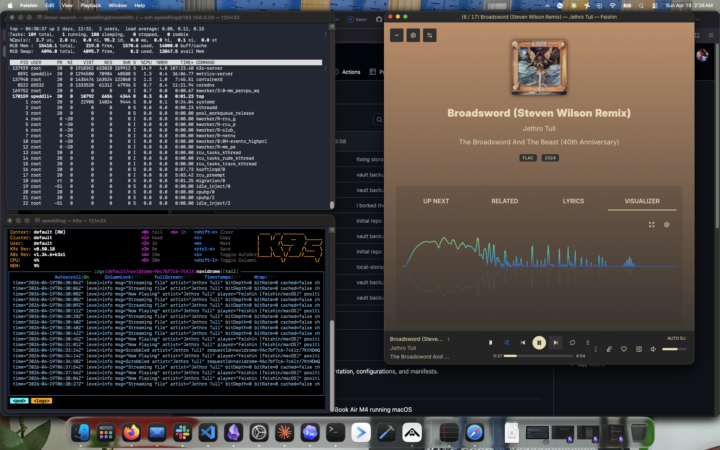This screenshot has height=450, width=720.
Task: Click the pod breadcrumb in k9s
Action: tap(19, 401)
